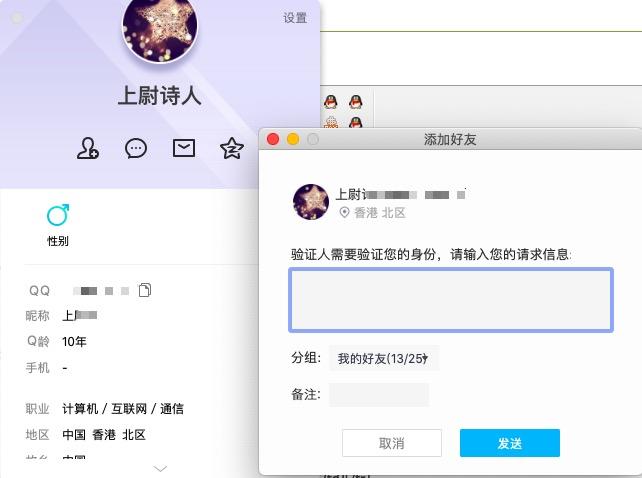Click the 添加好友 window title
Image resolution: width=642 pixels, height=478 pixels.
pos(450,139)
